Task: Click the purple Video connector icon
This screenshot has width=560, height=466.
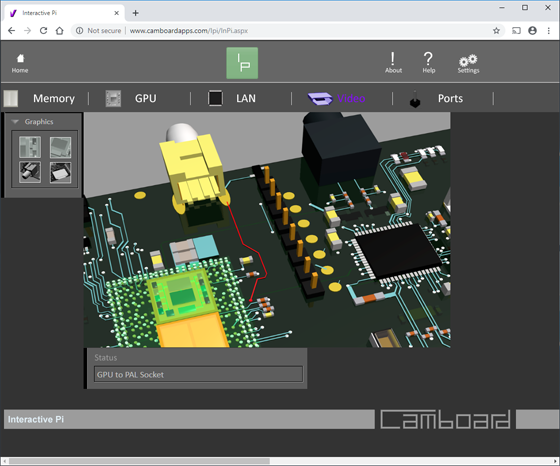Action: (320, 99)
